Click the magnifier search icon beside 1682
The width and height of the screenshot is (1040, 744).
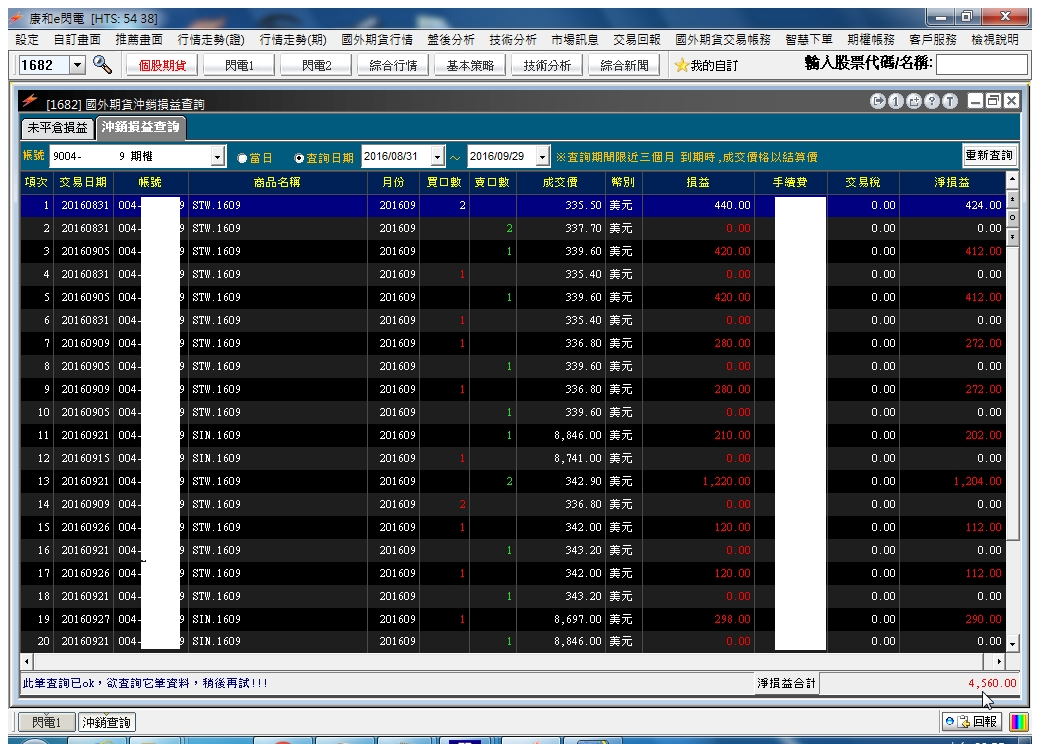(x=102, y=64)
